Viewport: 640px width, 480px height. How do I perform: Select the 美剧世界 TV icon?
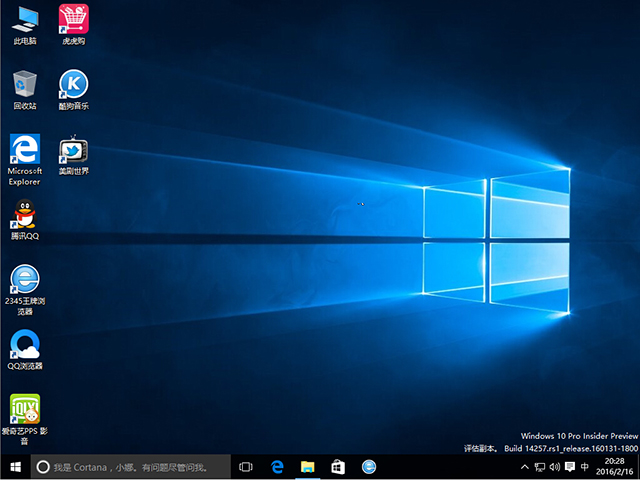click(x=73, y=150)
